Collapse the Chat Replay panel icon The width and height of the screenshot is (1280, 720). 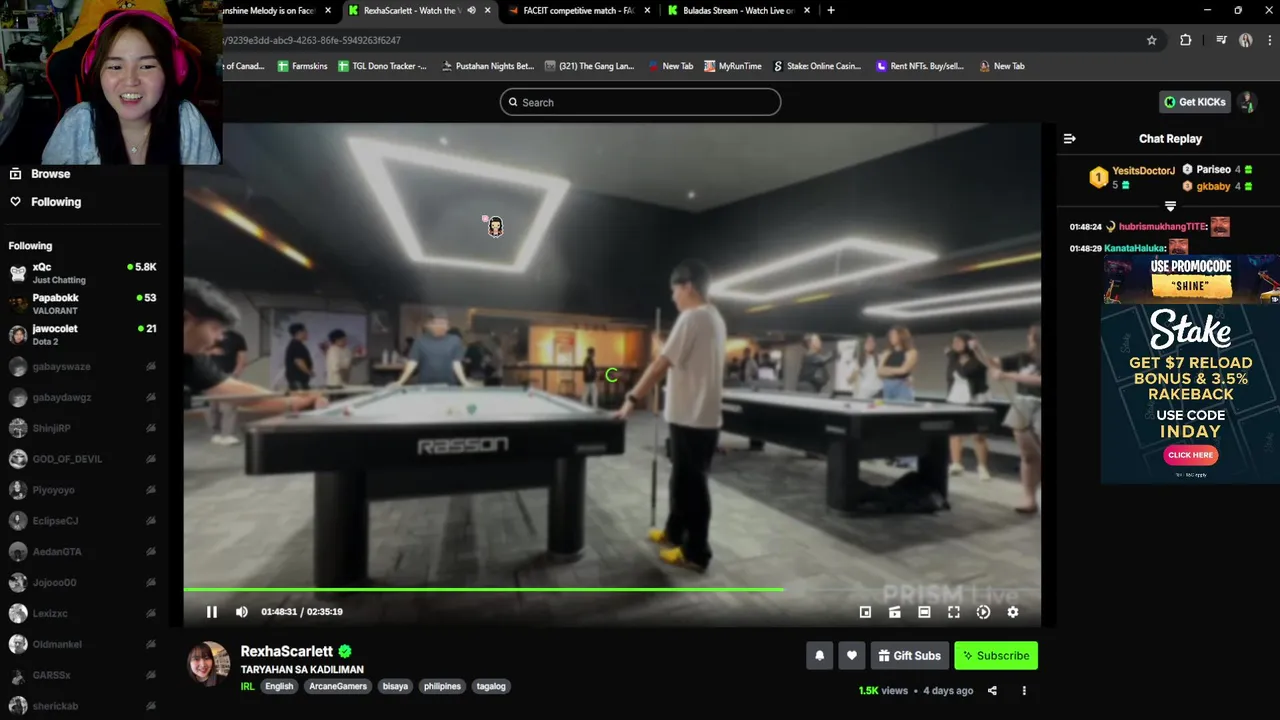1069,139
